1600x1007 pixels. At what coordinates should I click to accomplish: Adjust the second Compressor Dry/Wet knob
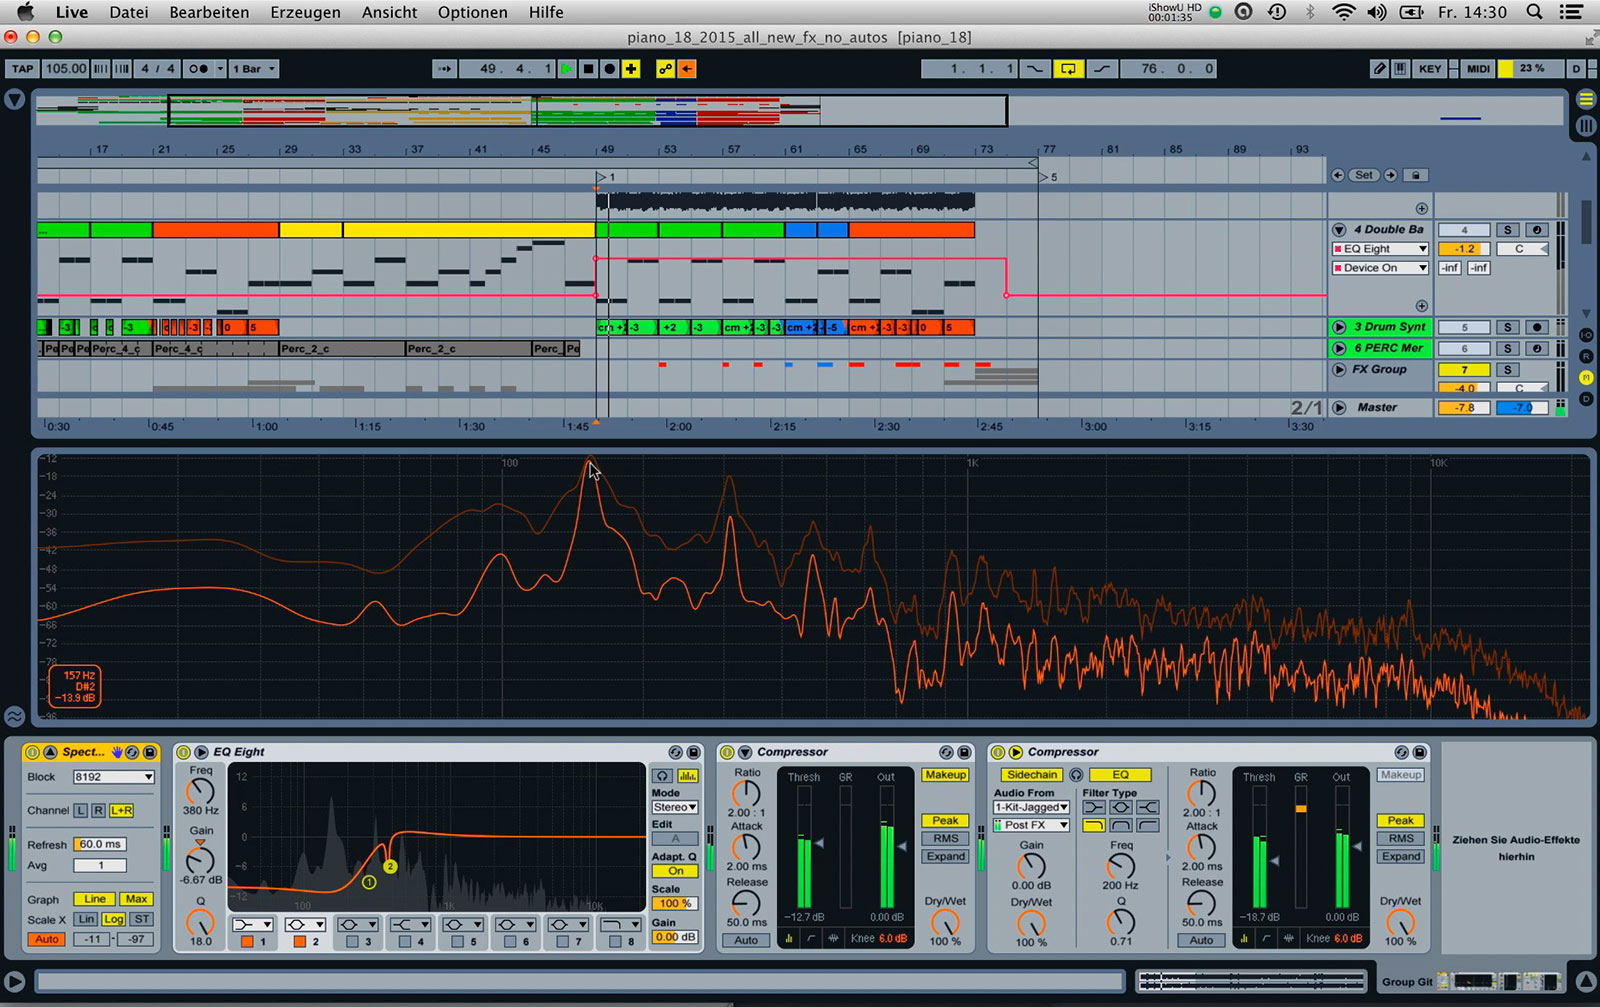coord(1400,922)
